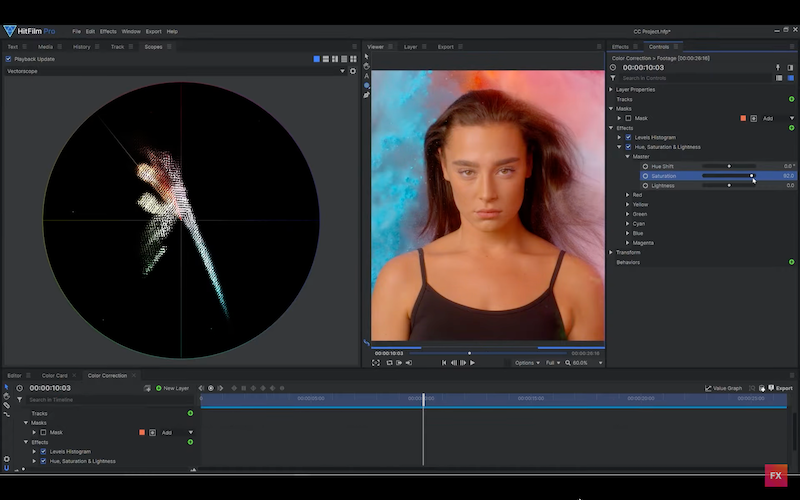Image resolution: width=800 pixels, height=500 pixels.
Task: Add a new Behavior with the green plus
Action: [791, 262]
